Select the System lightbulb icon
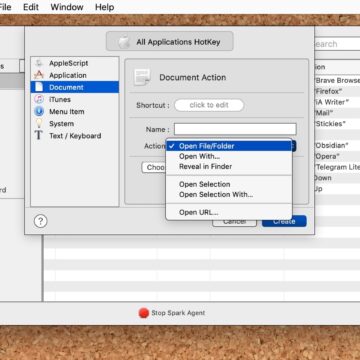This screenshot has width=360, height=360. tap(39, 124)
